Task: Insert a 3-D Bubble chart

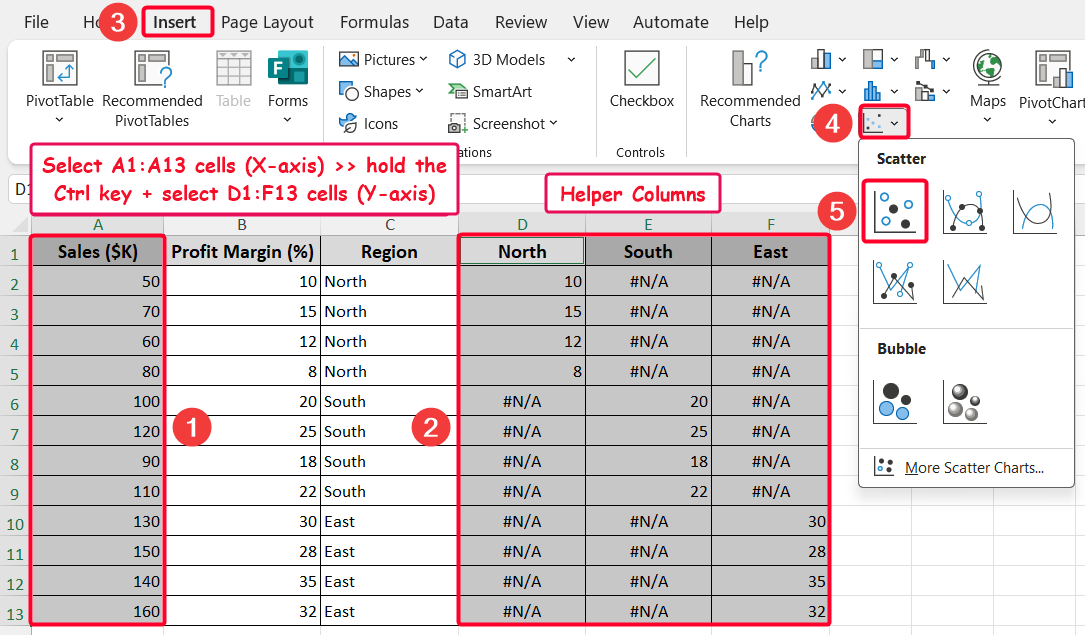Action: [x=964, y=401]
